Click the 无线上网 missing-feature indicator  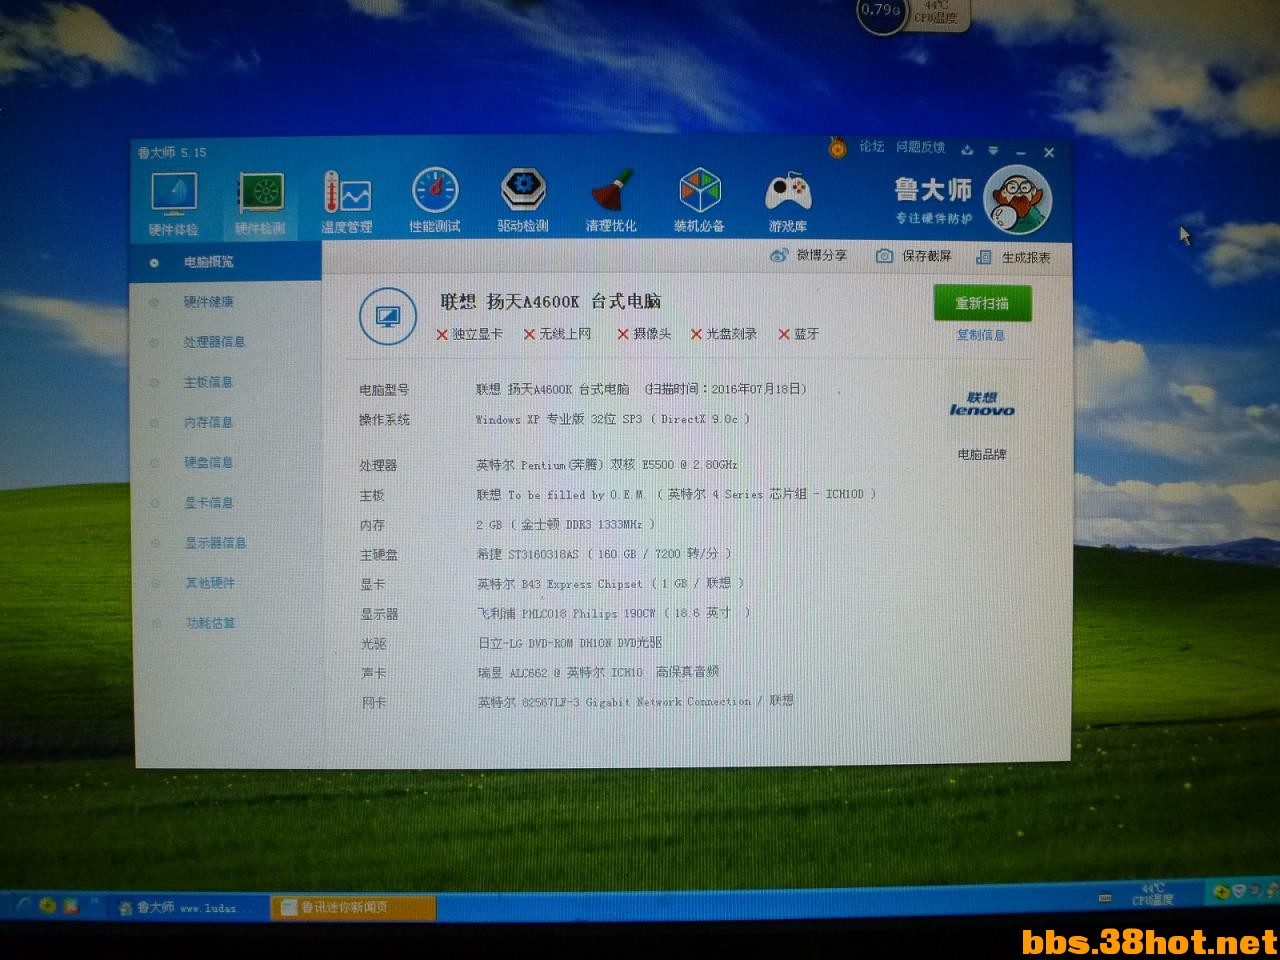pos(557,334)
